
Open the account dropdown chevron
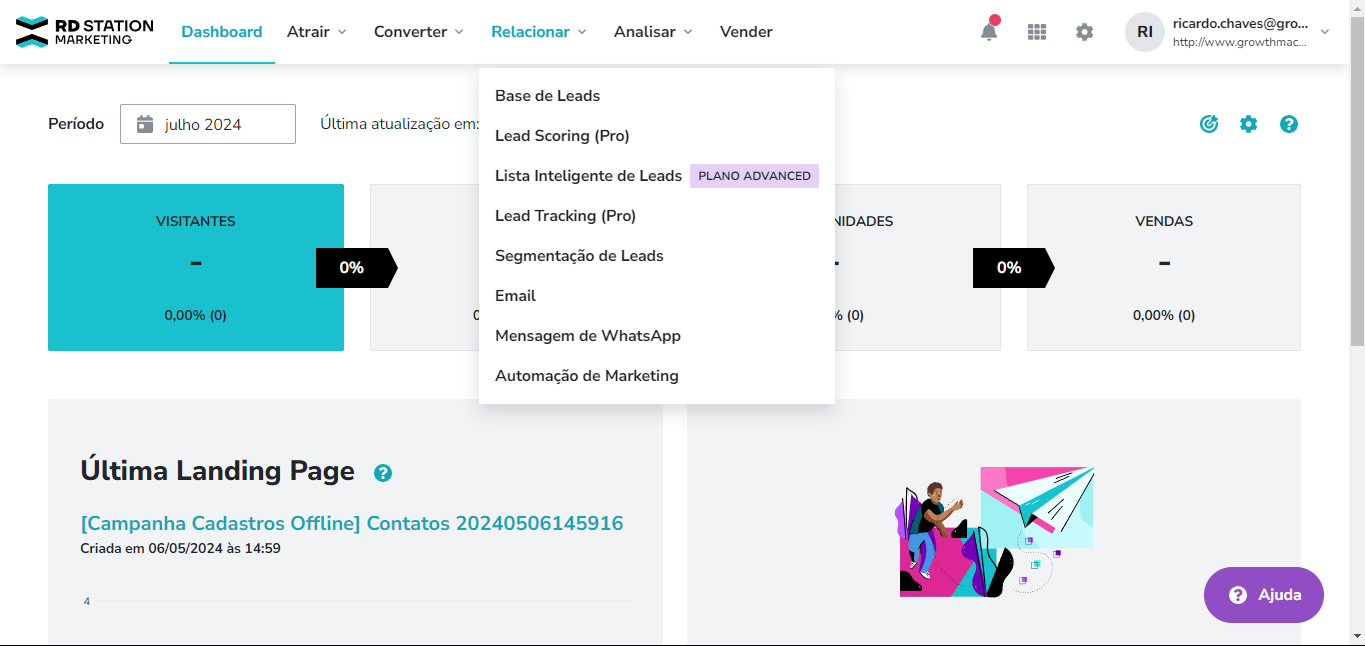1325,32
